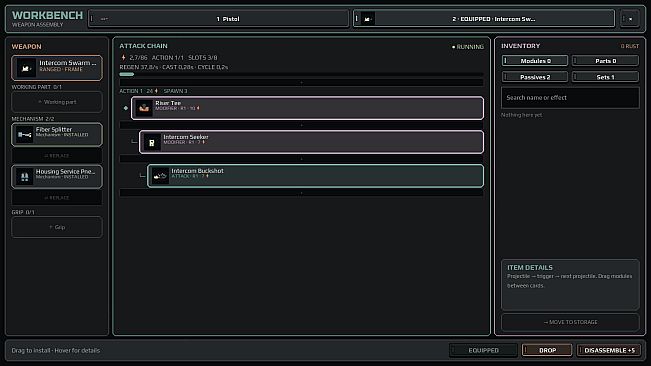Select the Housing Service Pre... mechanism card

click(x=57, y=176)
